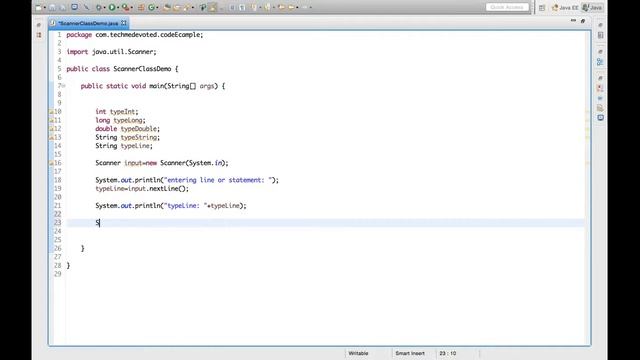
Task: Open the console terminal toolbar icon
Action: [x=75, y=7]
